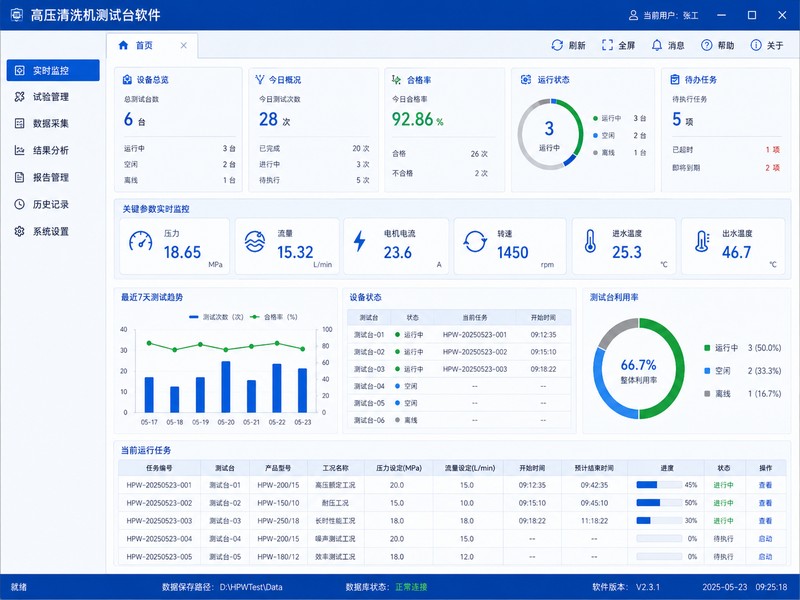Click the pressure gauge icon
This screenshot has width=800, height=600.
click(x=140, y=241)
